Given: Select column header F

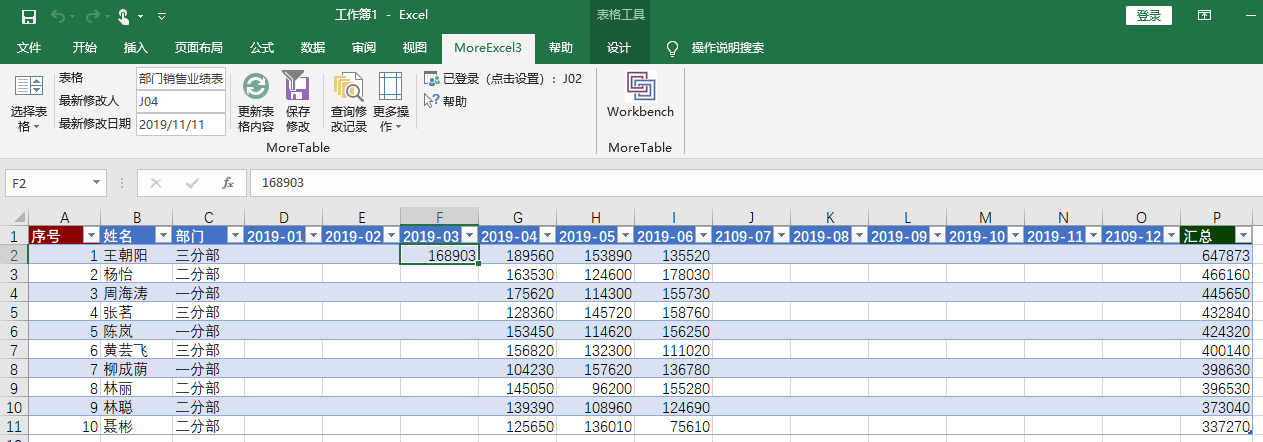Looking at the screenshot, I should (439, 217).
